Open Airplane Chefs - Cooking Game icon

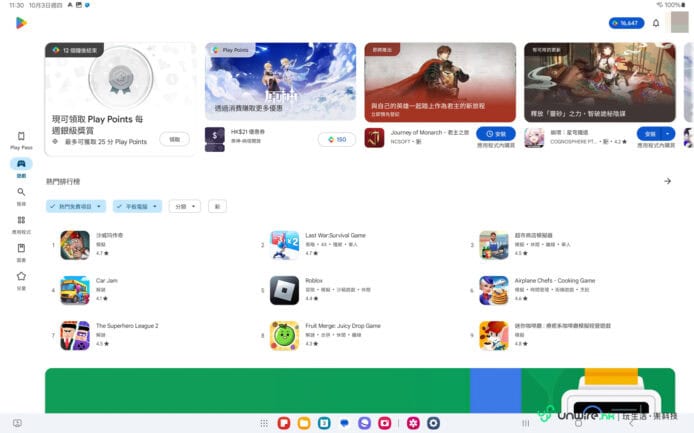point(494,290)
